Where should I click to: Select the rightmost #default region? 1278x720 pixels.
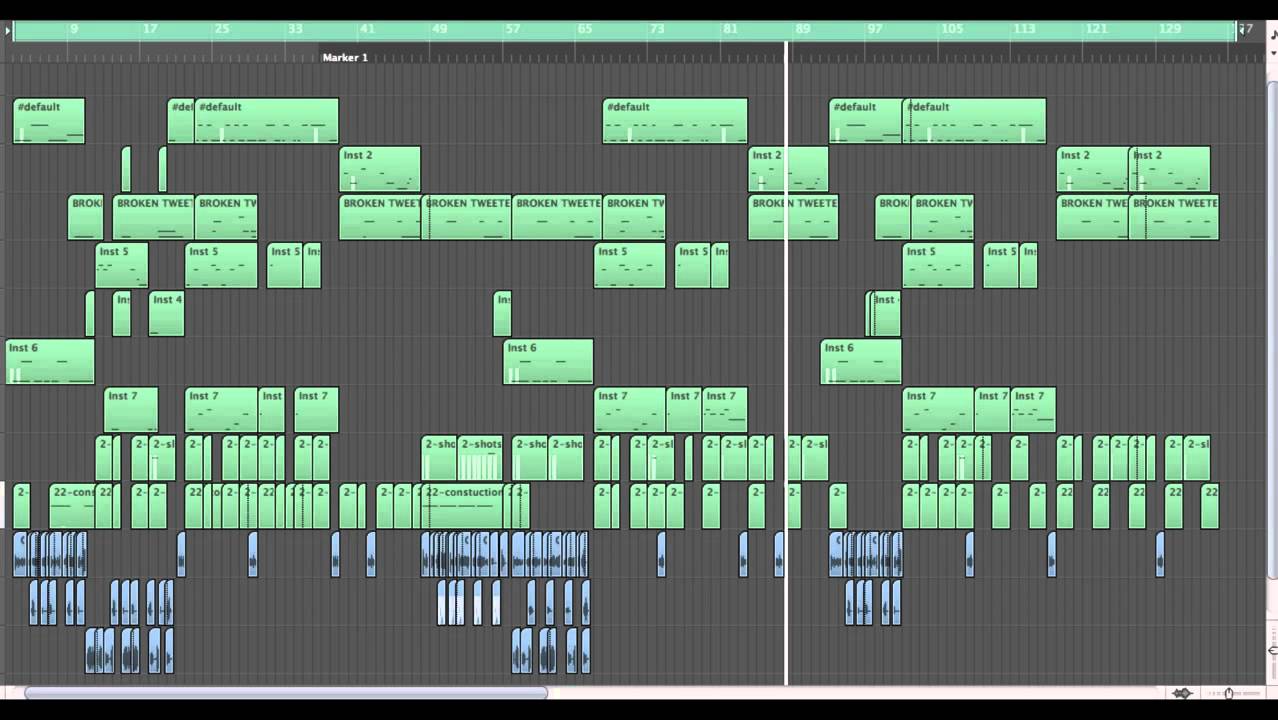974,120
